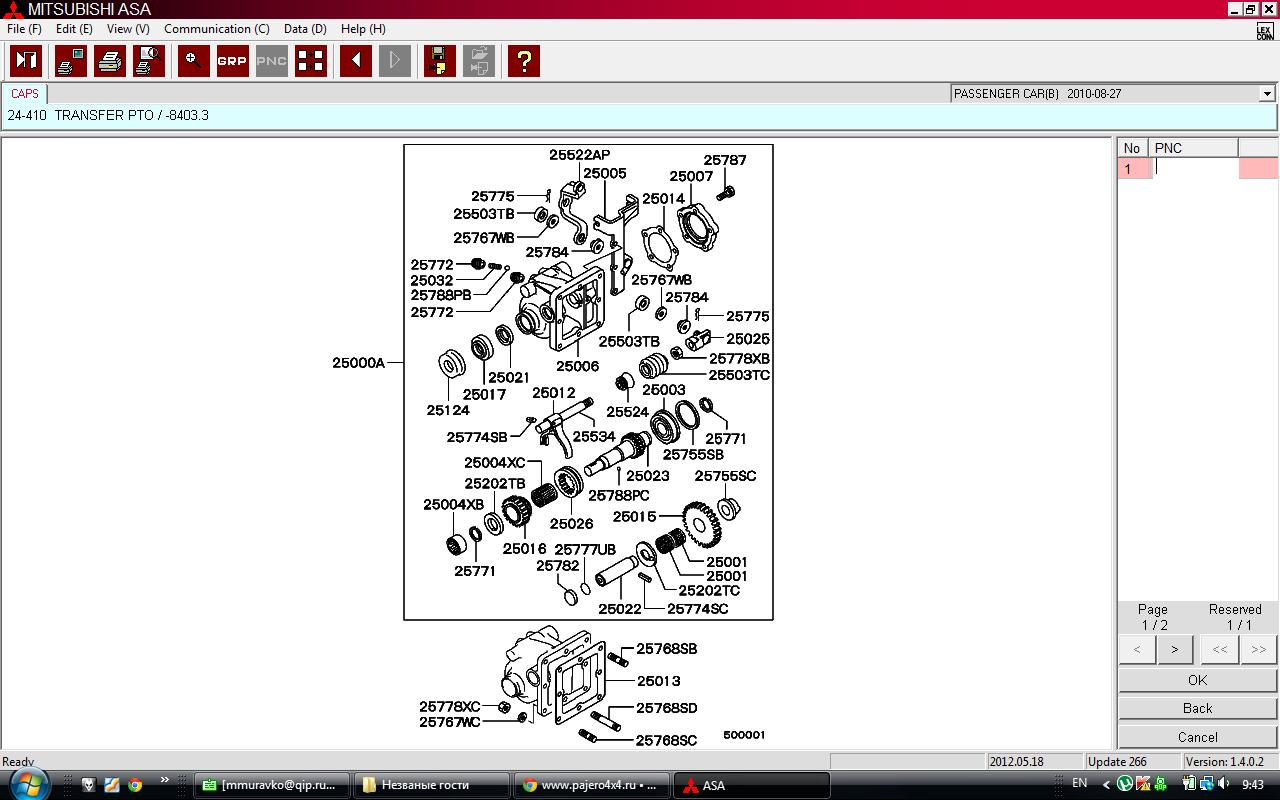Select the CAPS tab
The width and height of the screenshot is (1280, 800).
pyautogui.click(x=25, y=94)
